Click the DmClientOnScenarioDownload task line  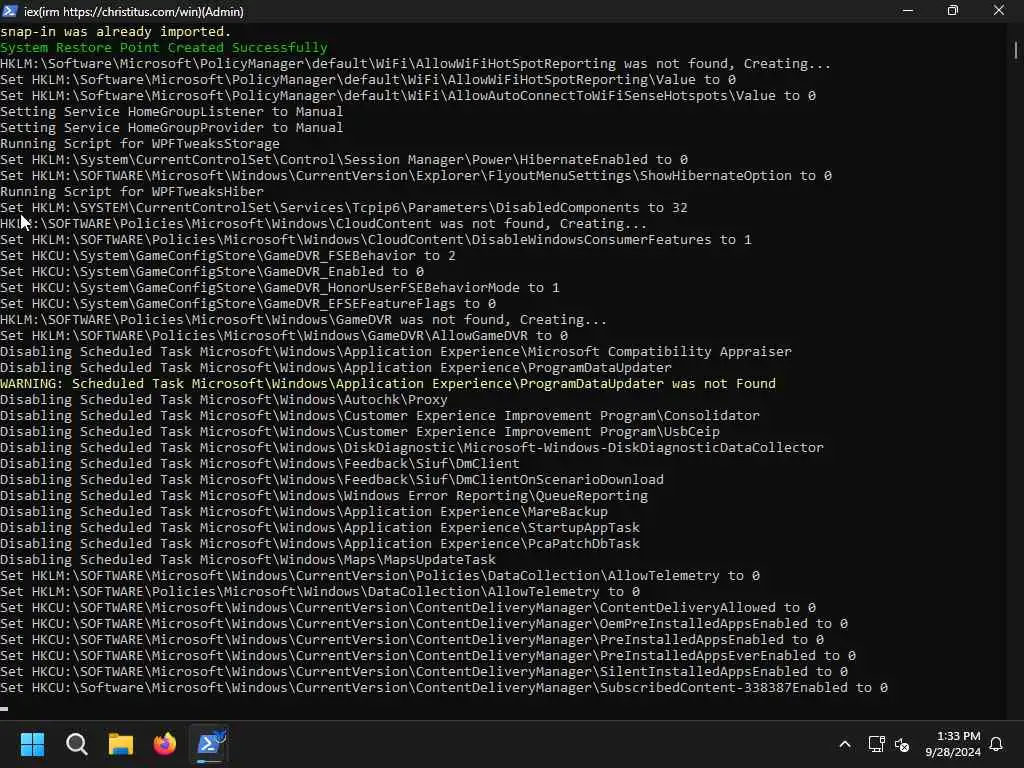tap(332, 479)
